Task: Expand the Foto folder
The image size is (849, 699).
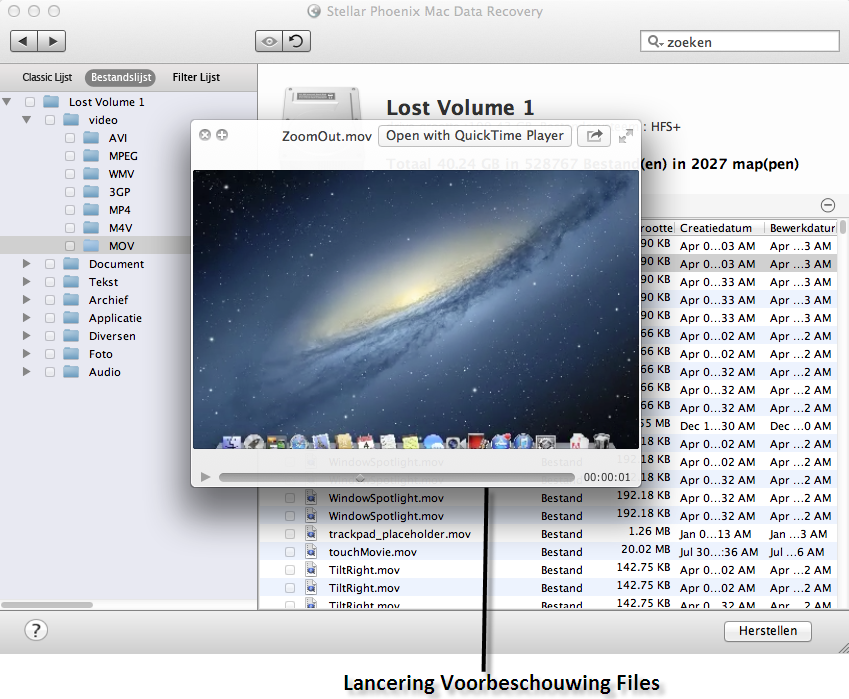Action: pos(27,354)
